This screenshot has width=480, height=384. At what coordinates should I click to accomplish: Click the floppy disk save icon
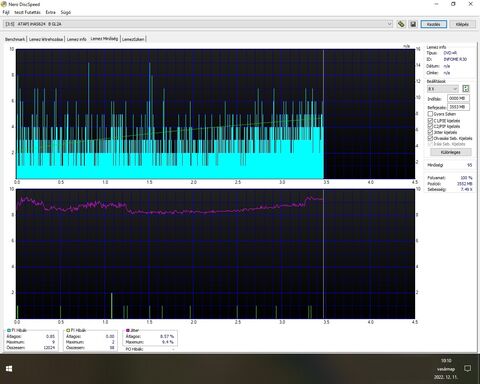(413, 24)
